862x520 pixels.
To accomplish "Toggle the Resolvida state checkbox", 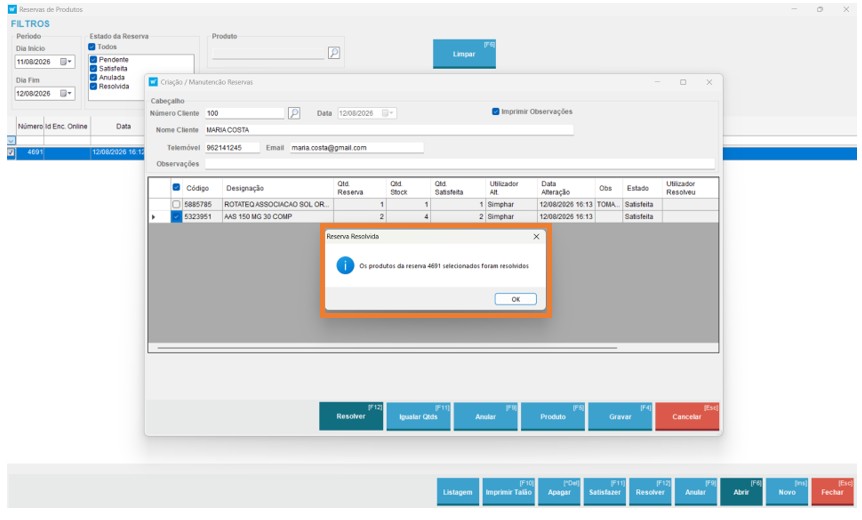I will pyautogui.click(x=93, y=86).
